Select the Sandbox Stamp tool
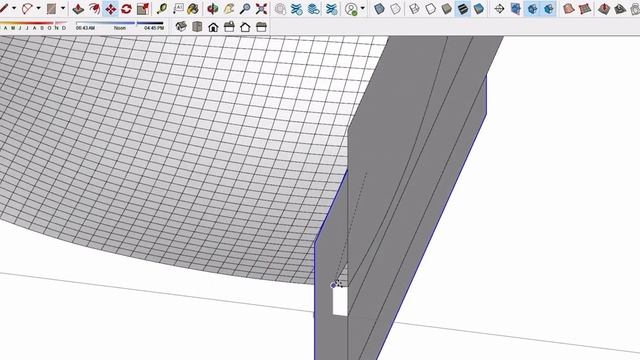This screenshot has width=640, height=360. (x=620, y=8)
